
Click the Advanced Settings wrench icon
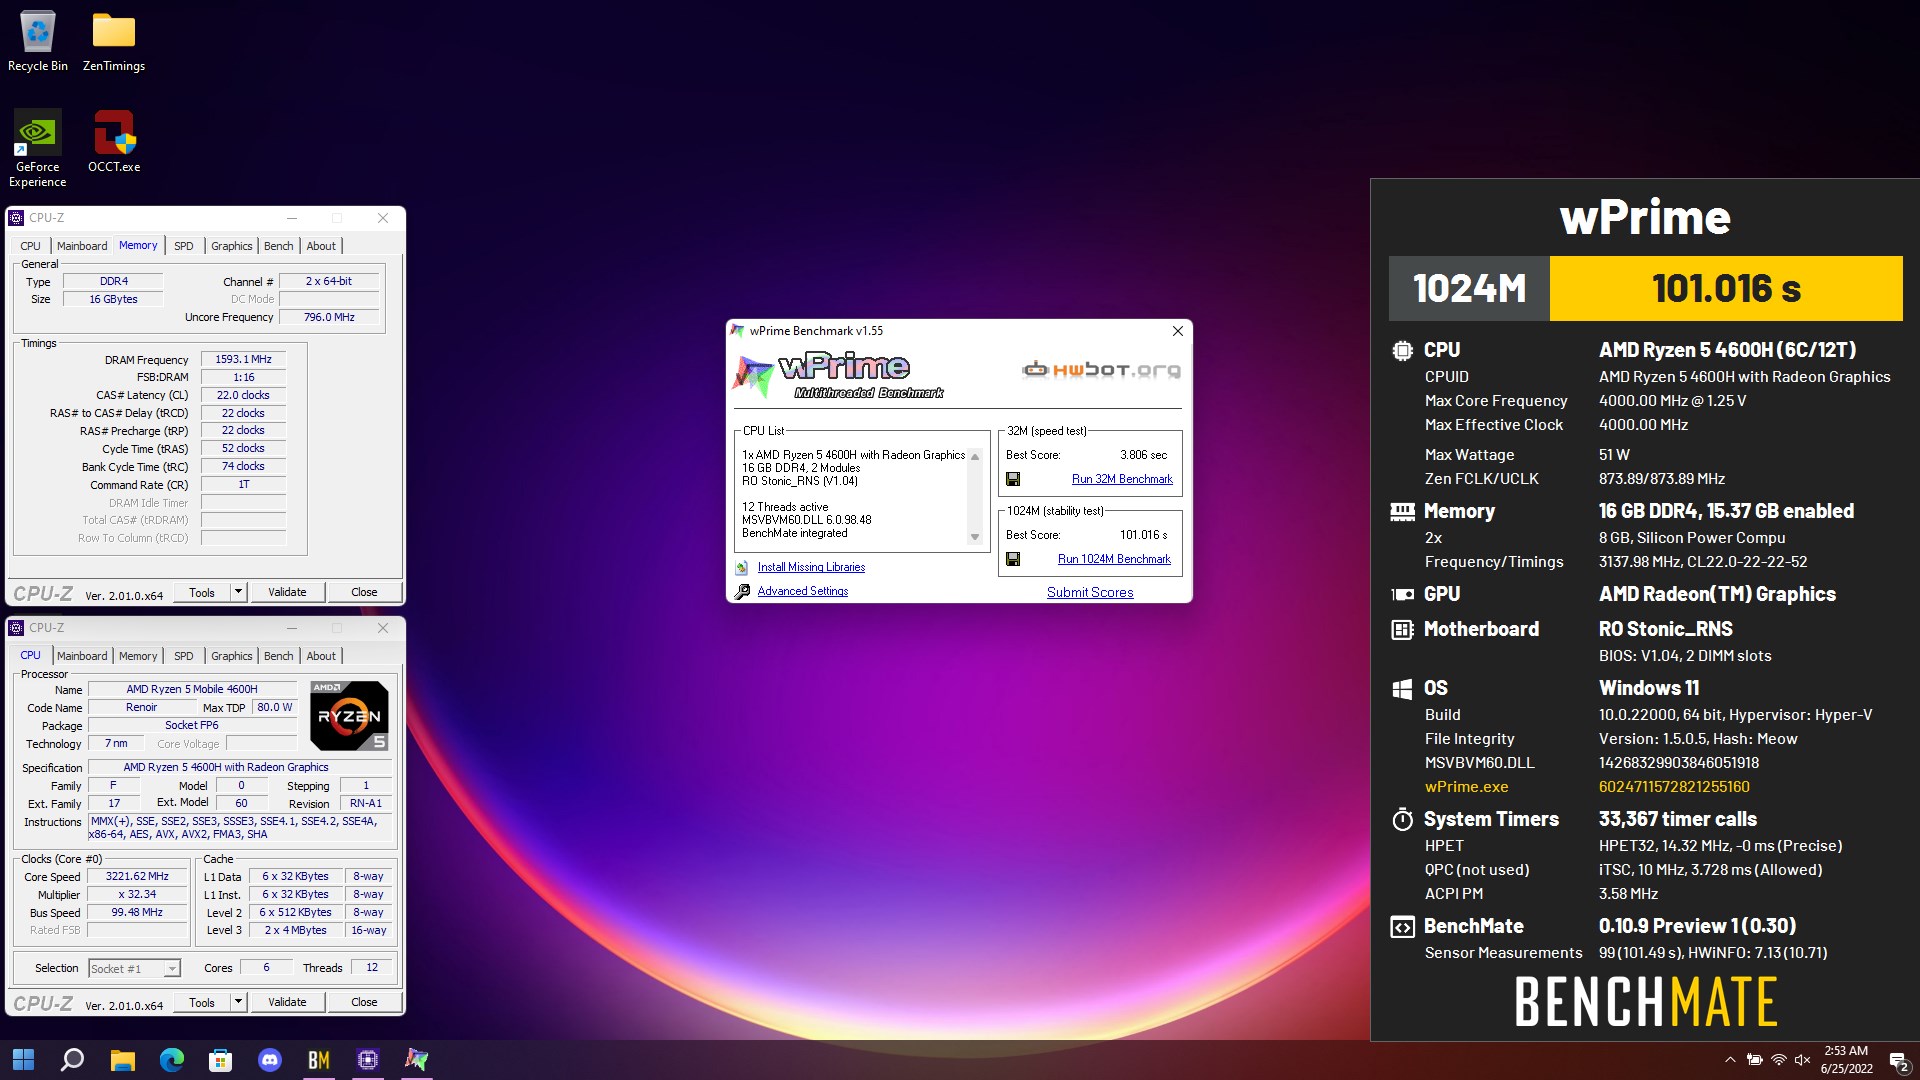click(x=742, y=591)
